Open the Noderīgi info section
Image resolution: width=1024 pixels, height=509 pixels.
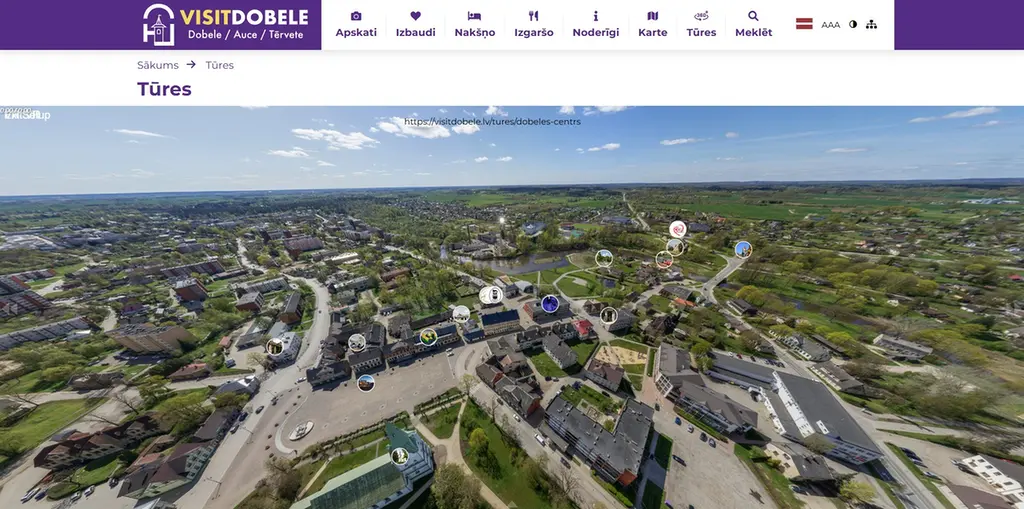[596, 25]
